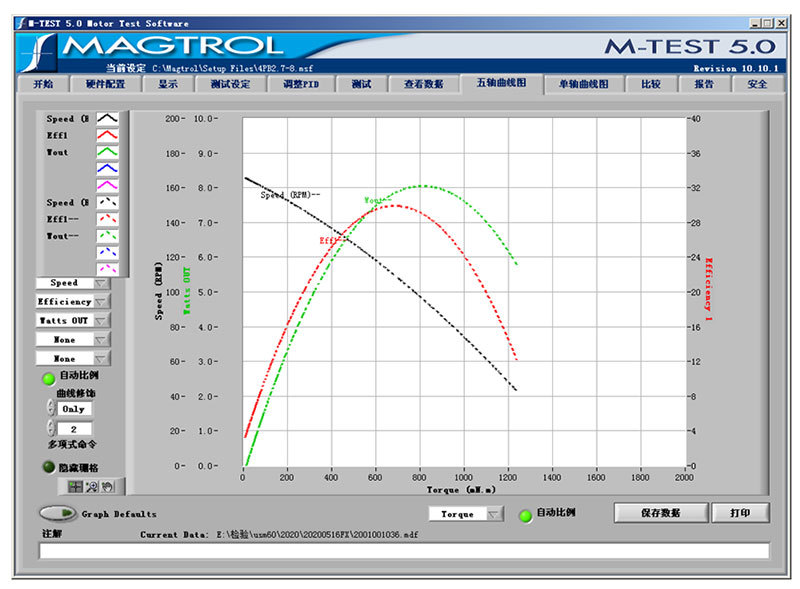Viewport: 800px width, 589px height.
Task: Select the crosshair cursor graph tool
Action: [76, 487]
